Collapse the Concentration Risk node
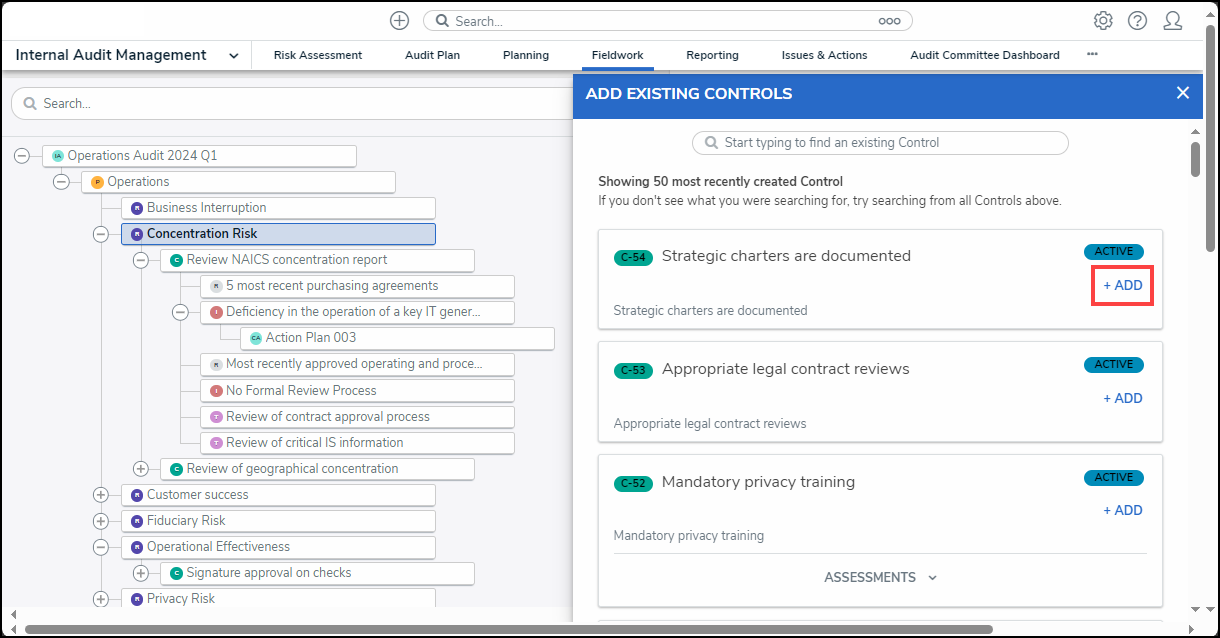1220x638 pixels. tap(100, 234)
